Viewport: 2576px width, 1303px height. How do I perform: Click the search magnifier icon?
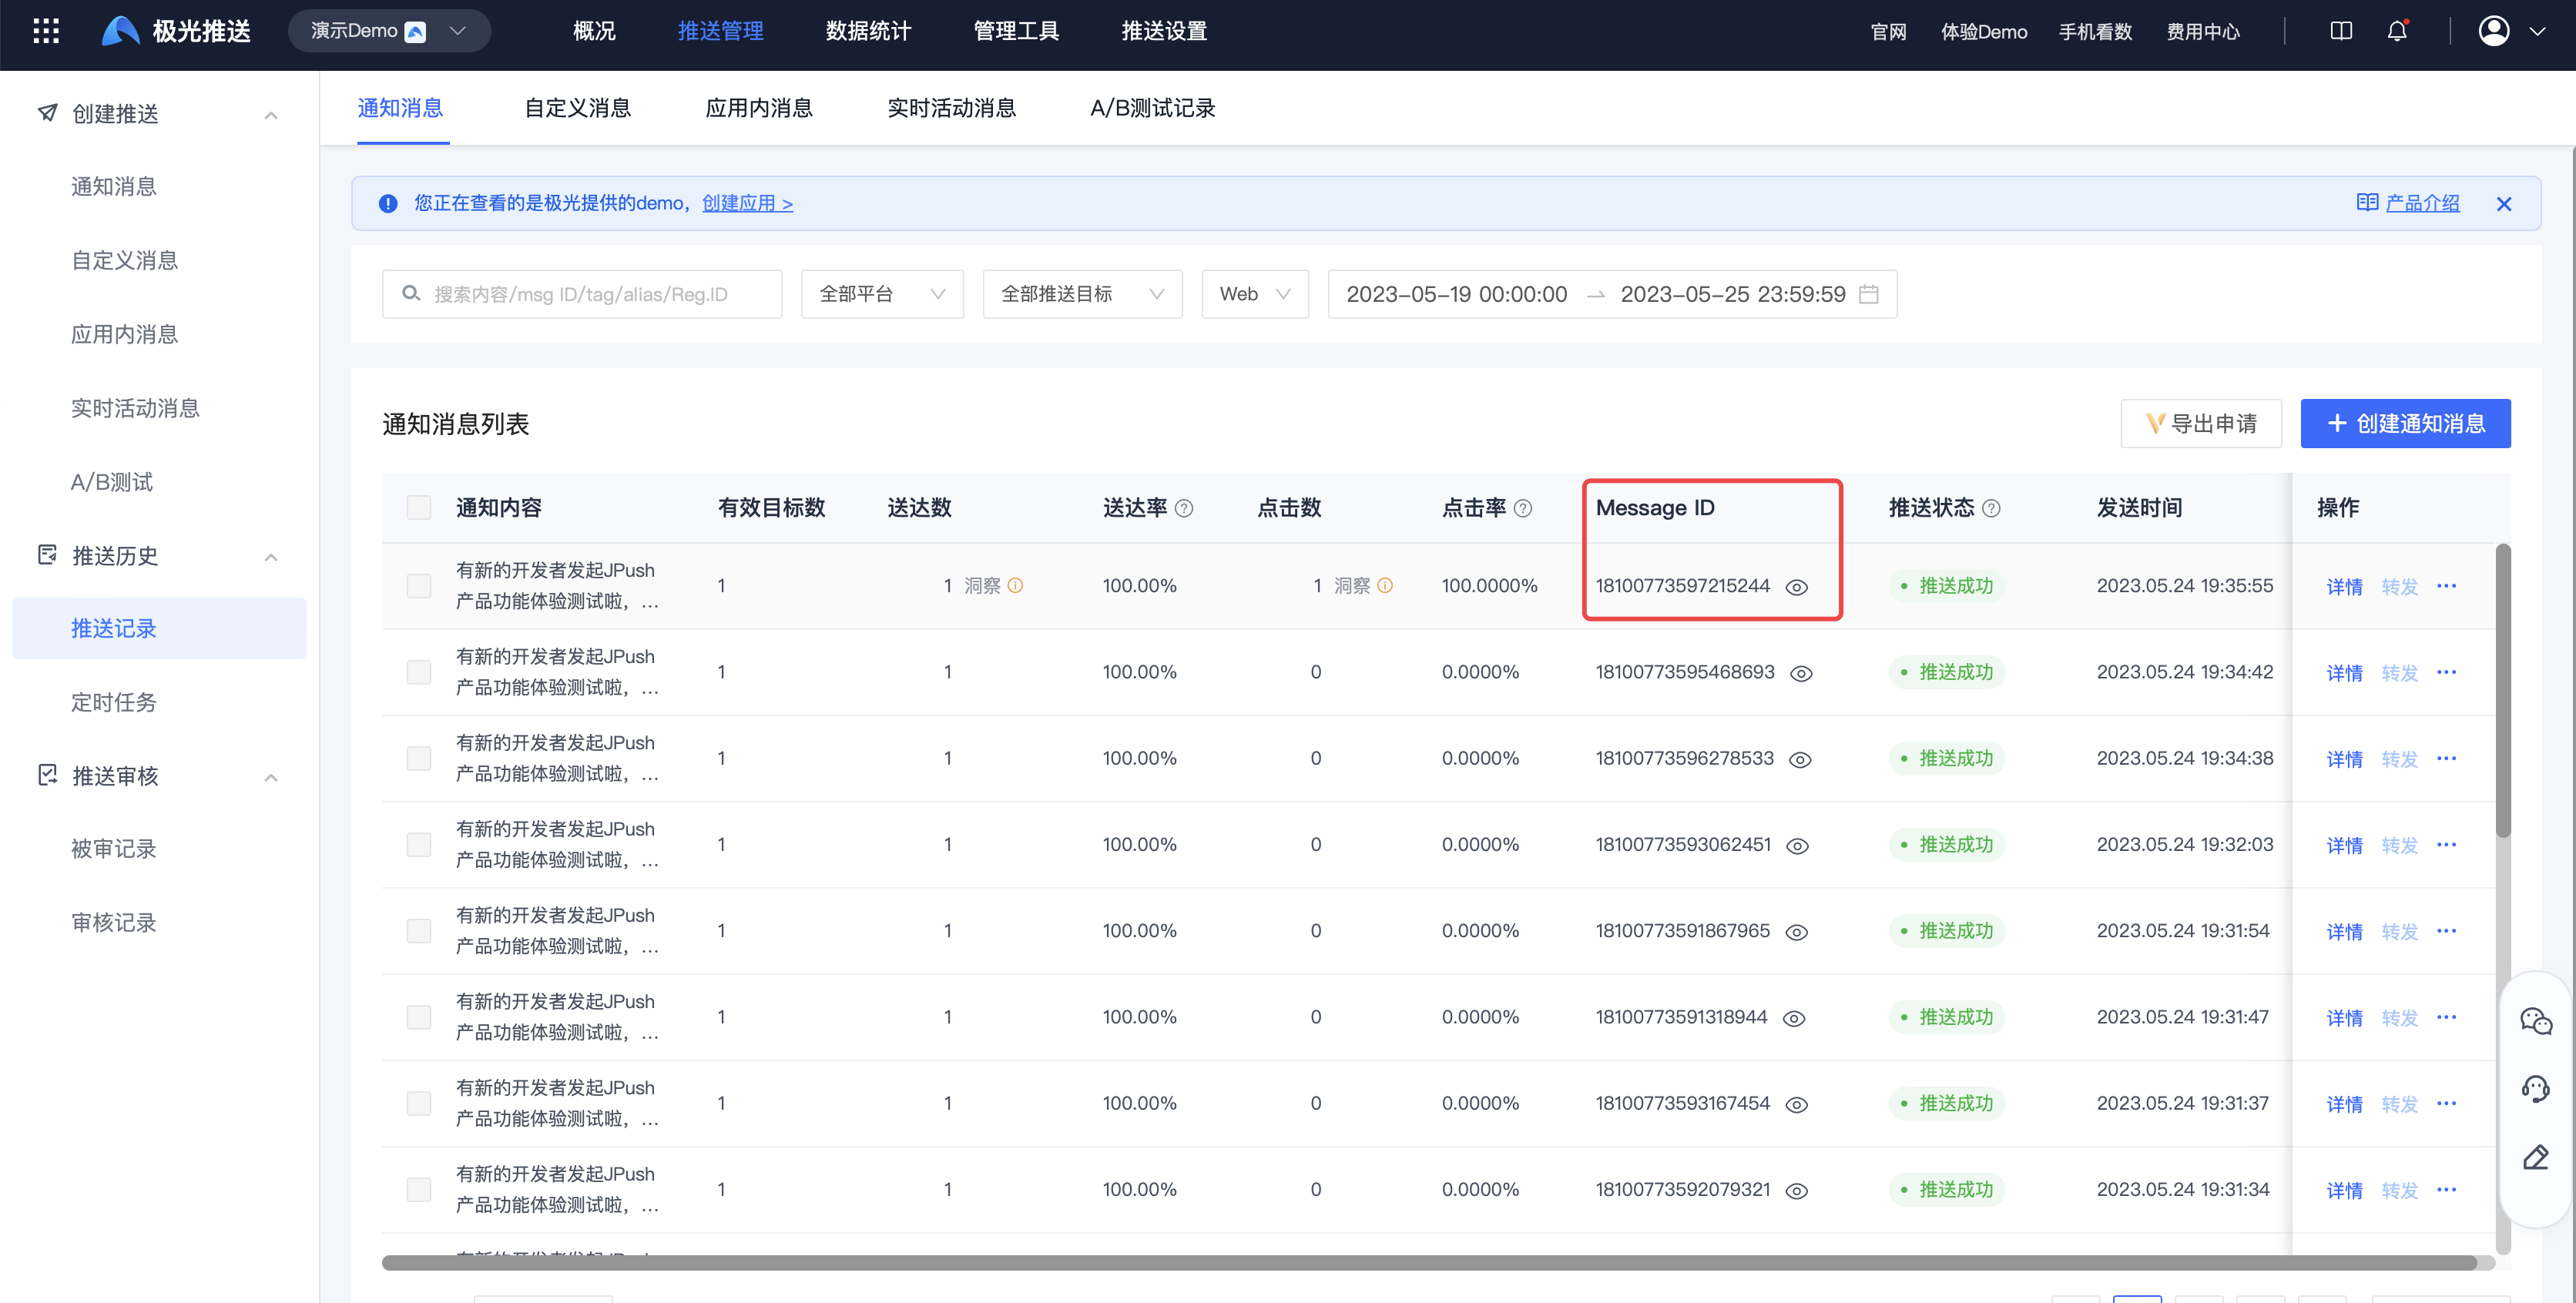[x=410, y=294]
